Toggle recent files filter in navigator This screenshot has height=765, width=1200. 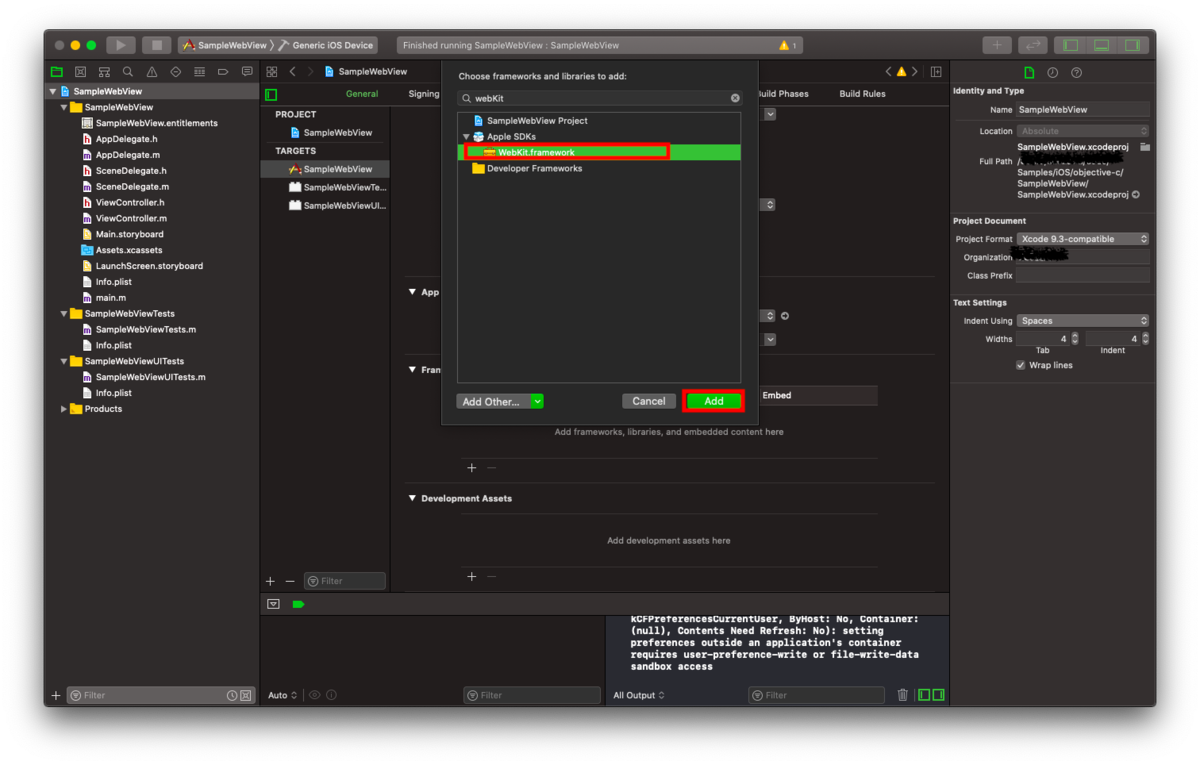[x=232, y=695]
